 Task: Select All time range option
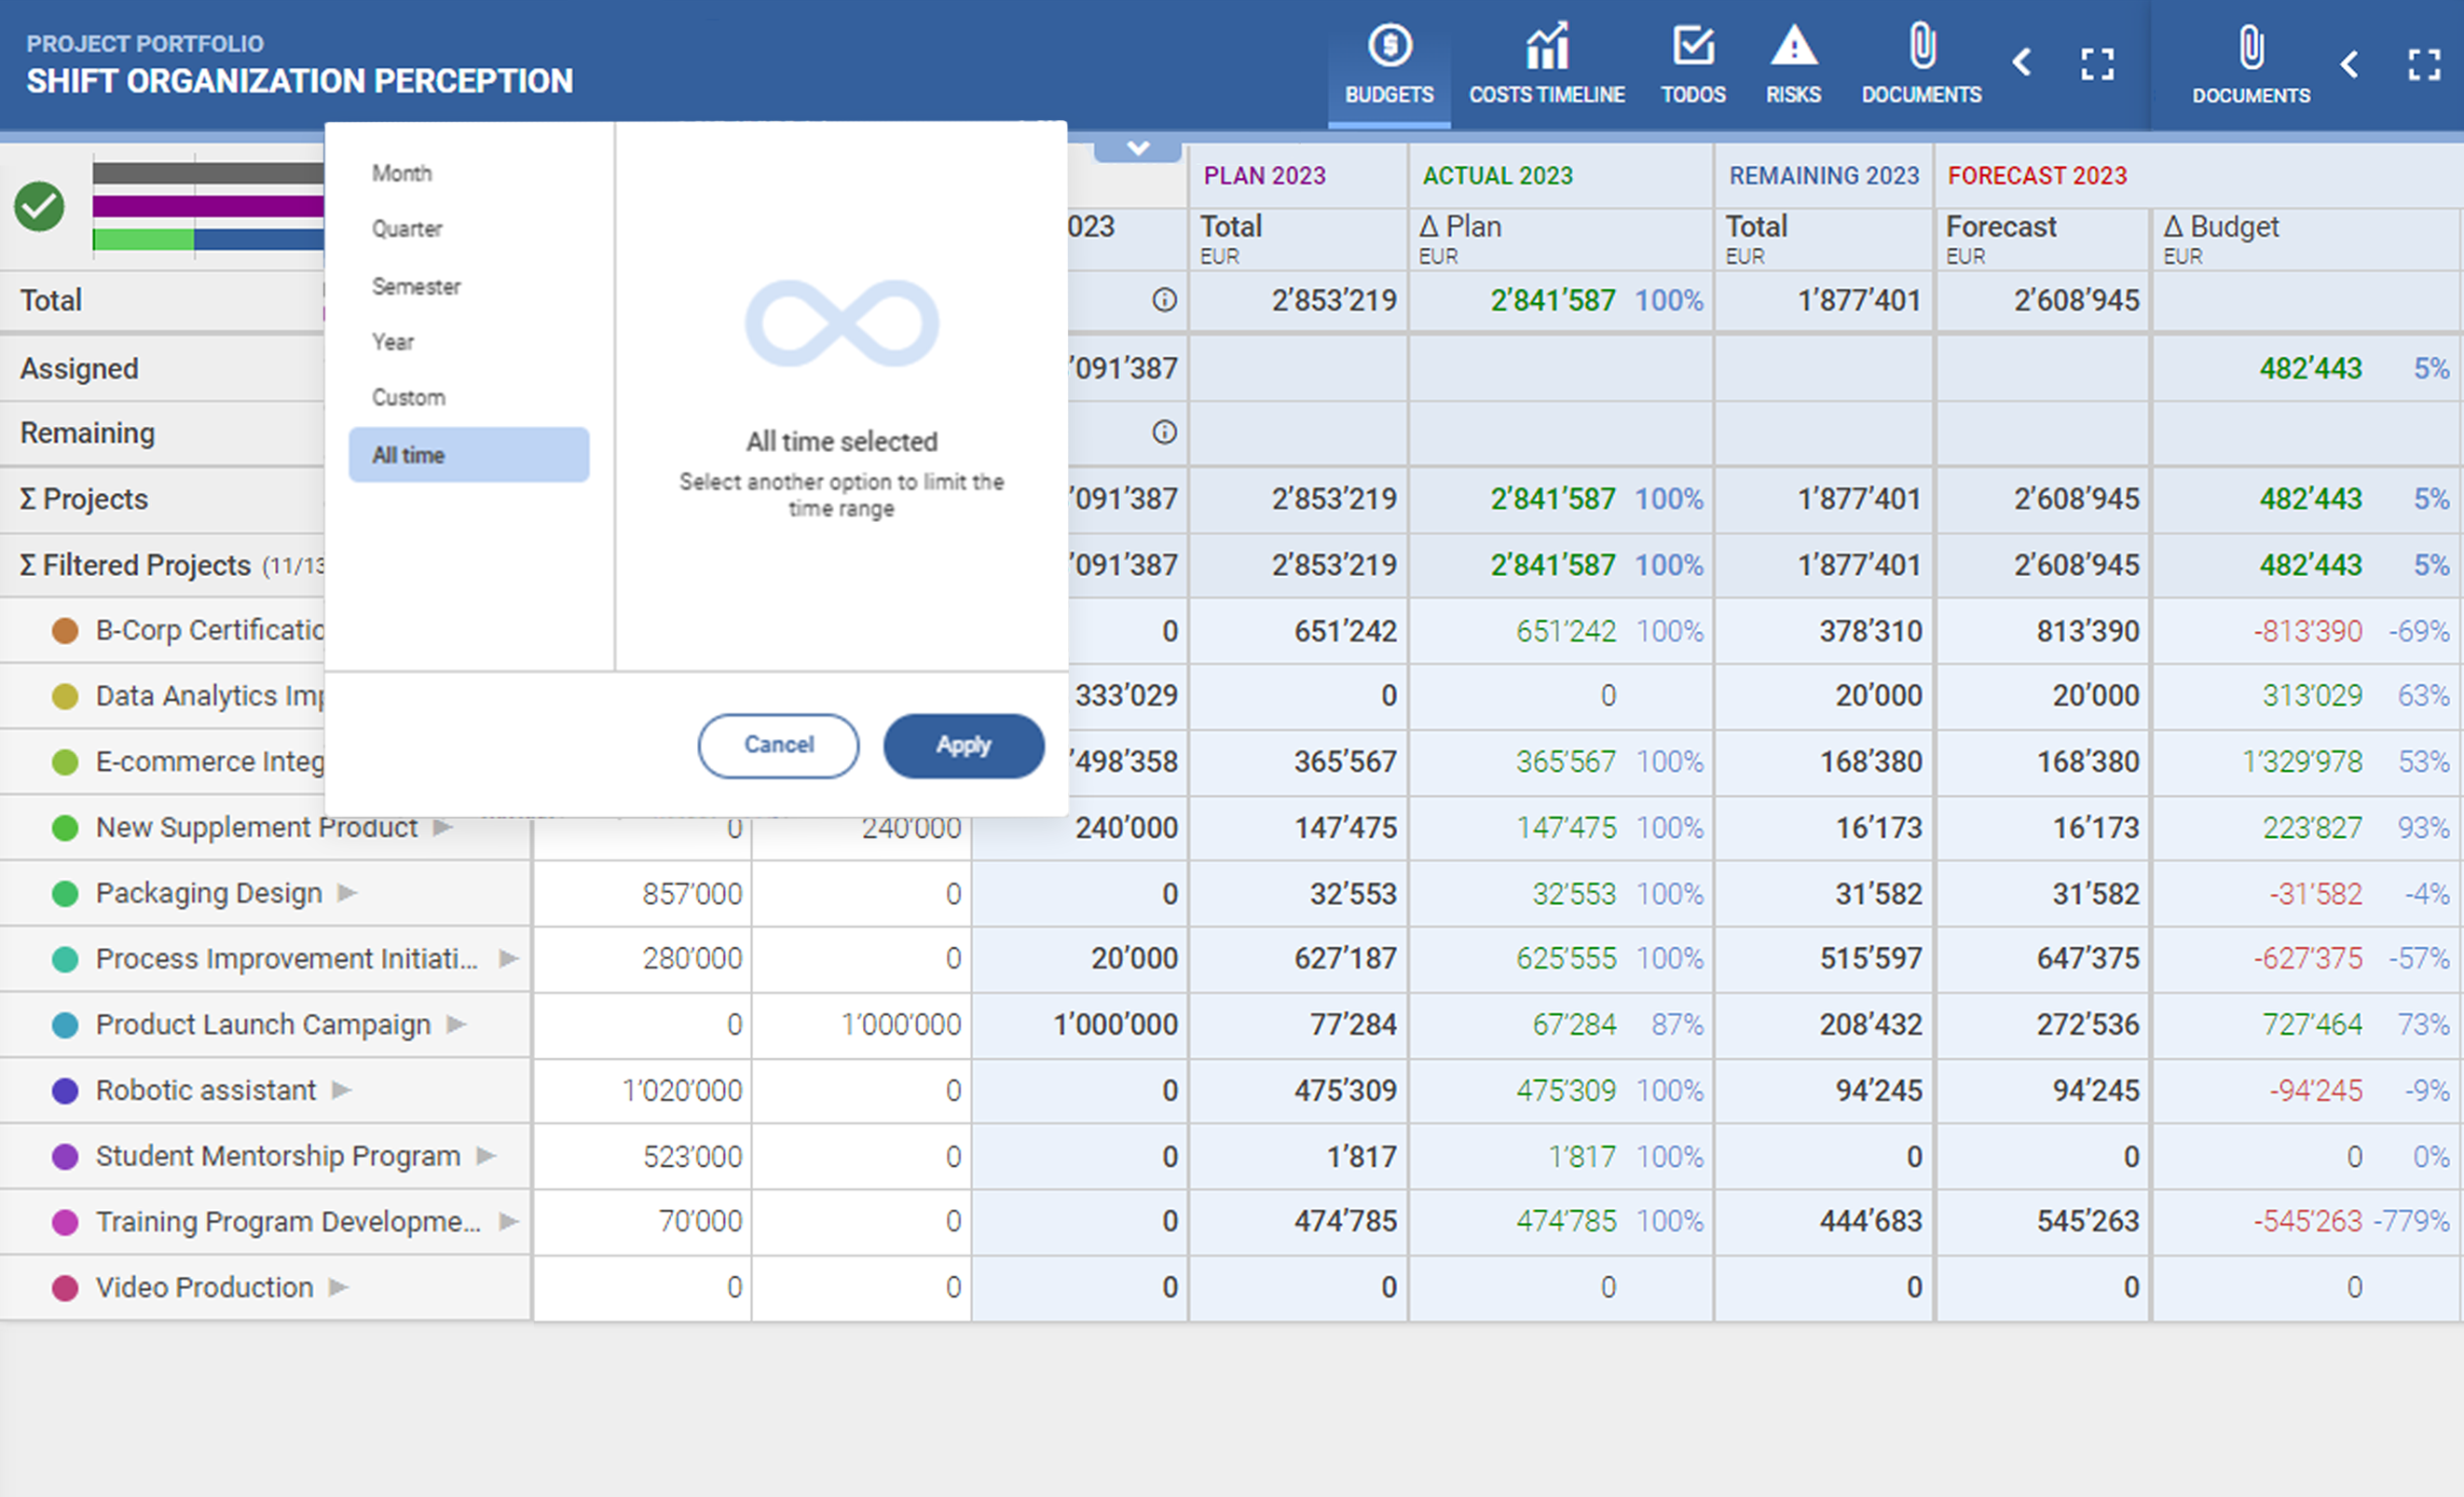(x=468, y=455)
